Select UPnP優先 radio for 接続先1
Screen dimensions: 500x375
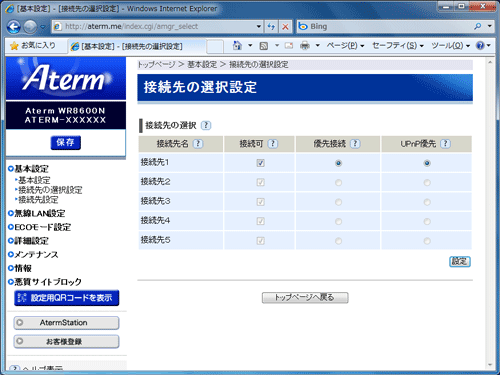click(427, 163)
